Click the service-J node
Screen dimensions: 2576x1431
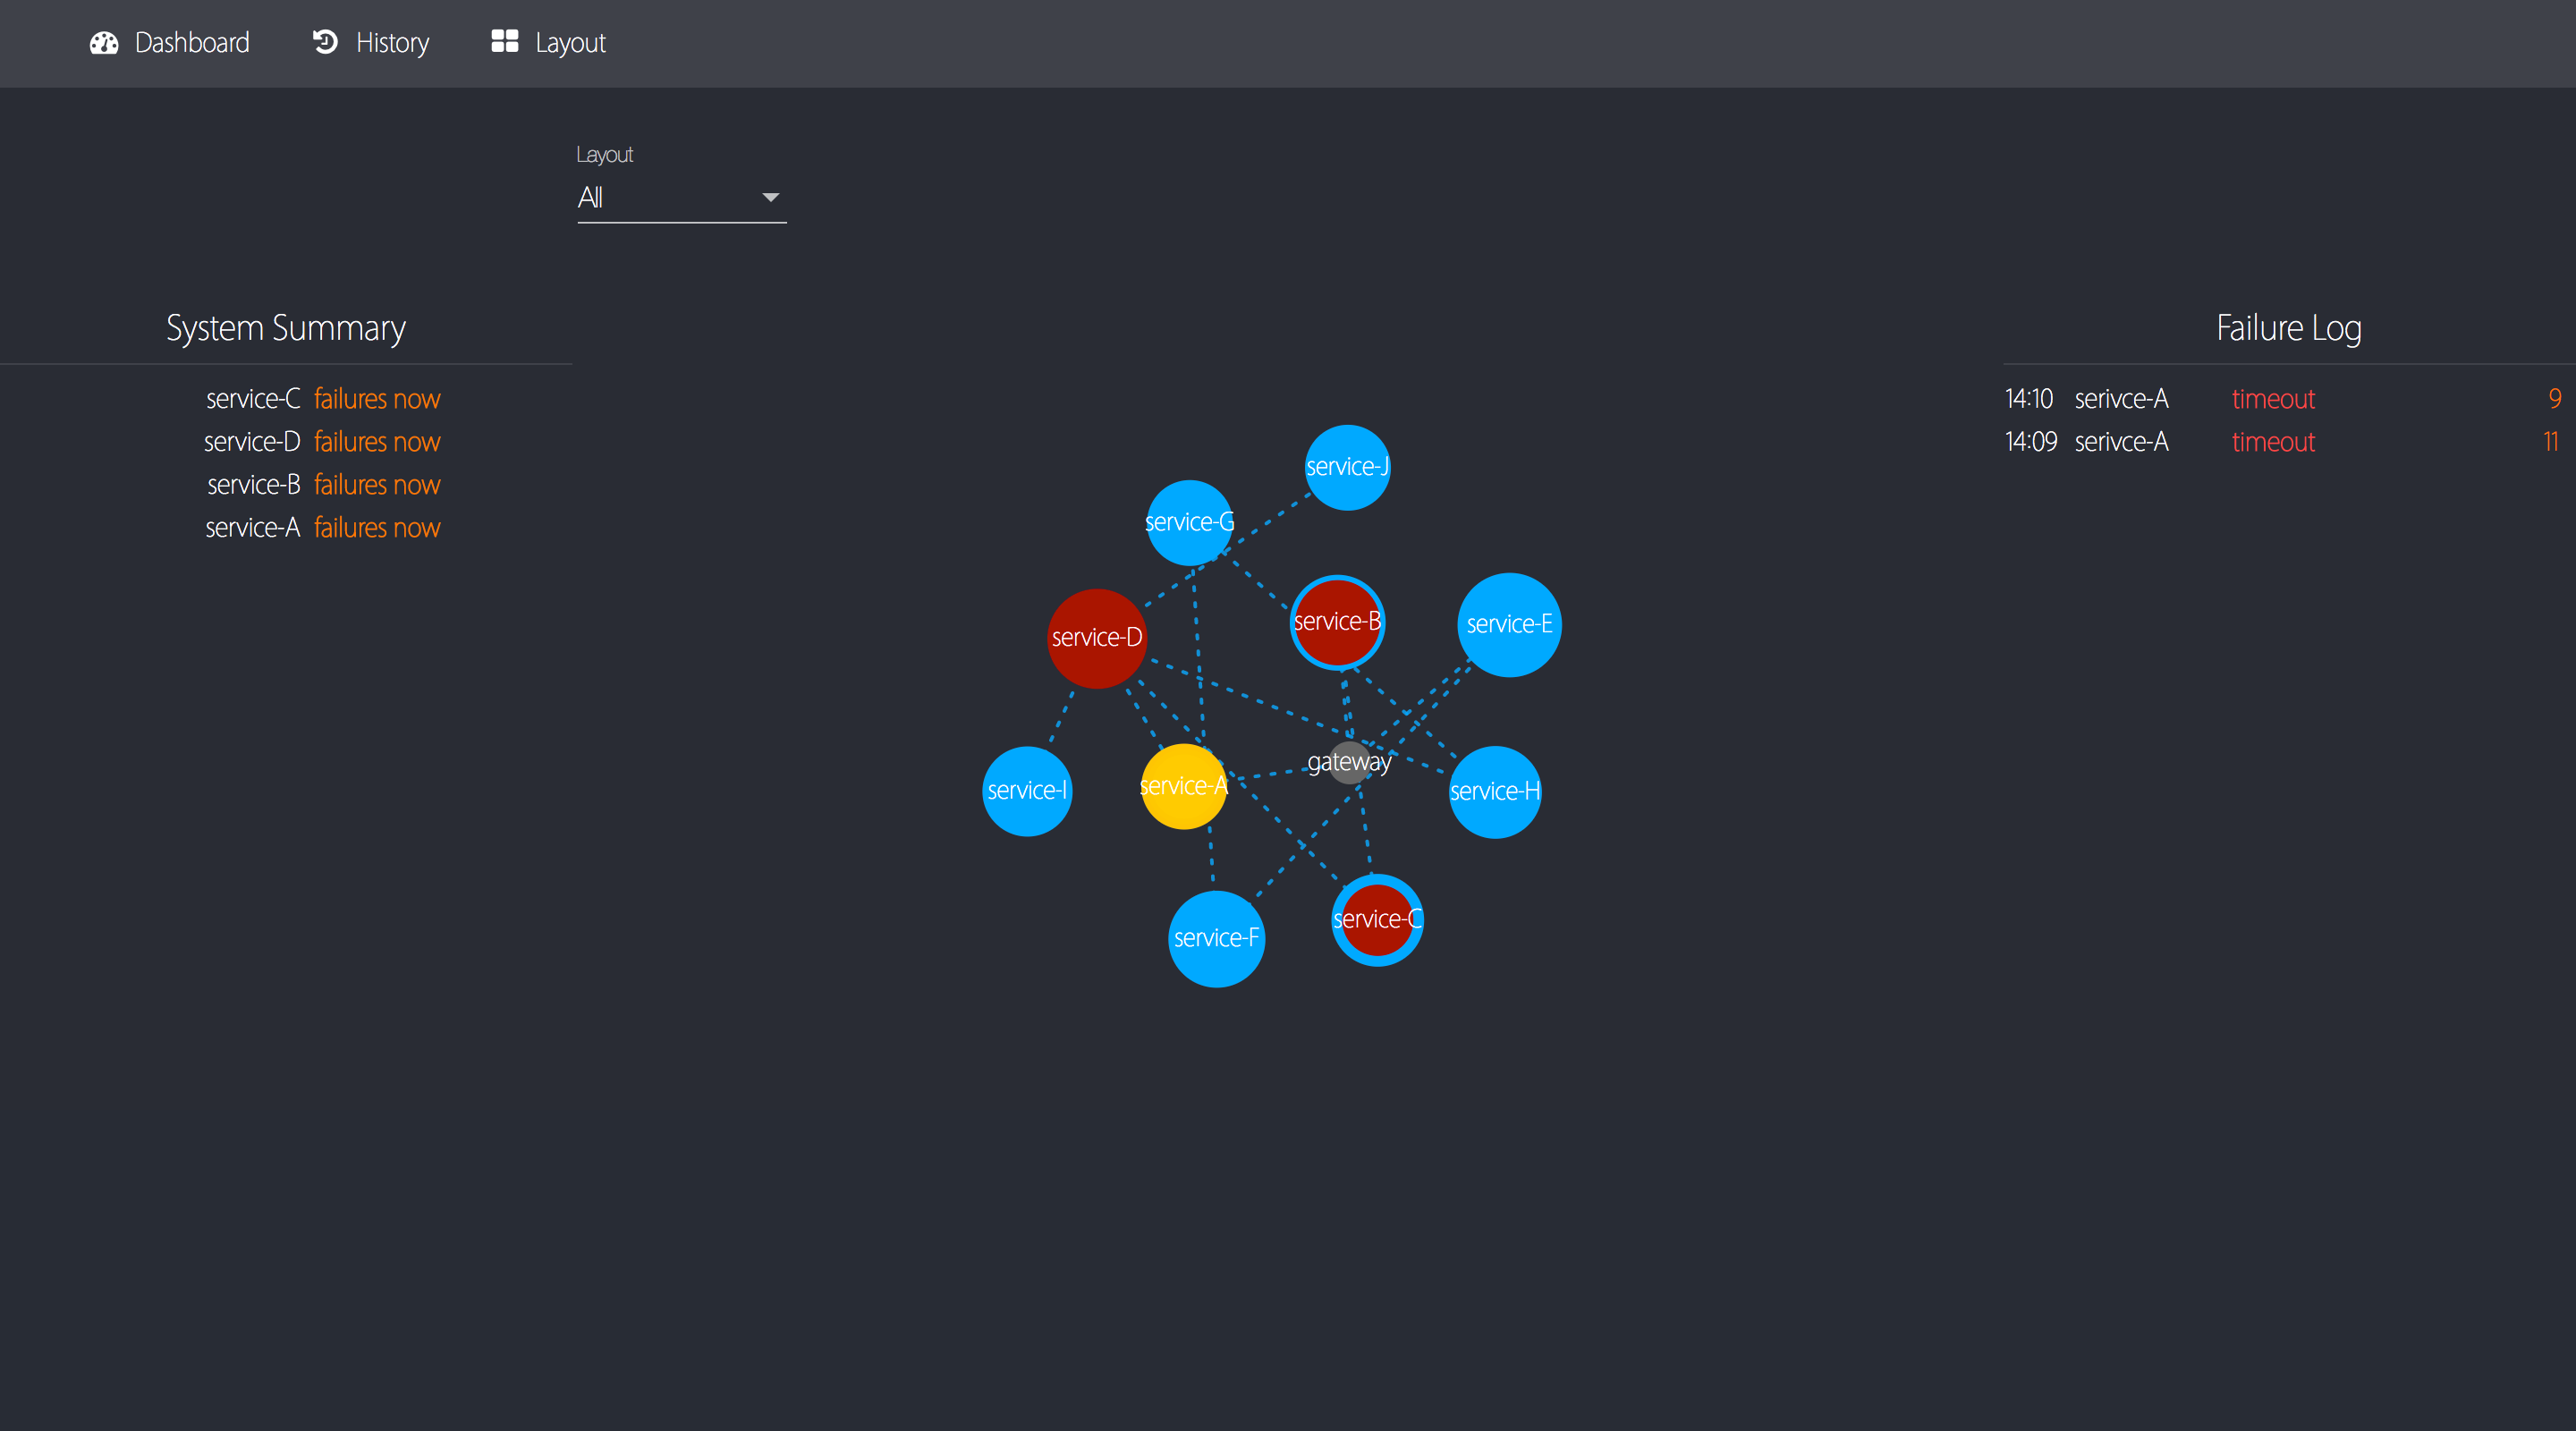pos(1347,467)
